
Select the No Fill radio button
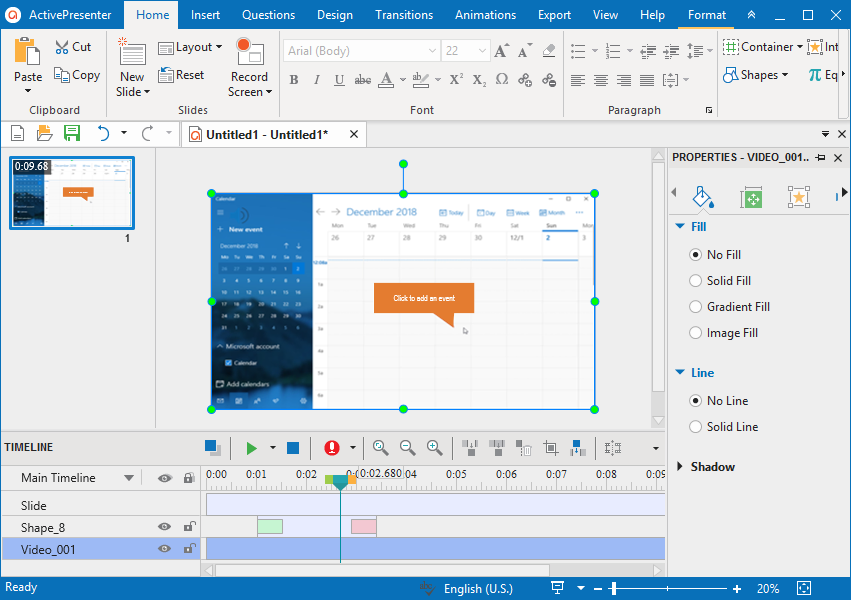[695, 254]
